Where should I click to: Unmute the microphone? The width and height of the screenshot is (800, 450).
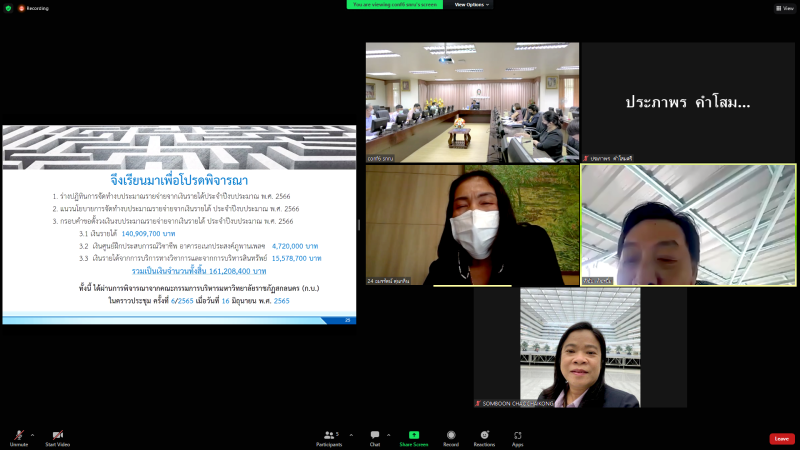pyautogui.click(x=19, y=438)
